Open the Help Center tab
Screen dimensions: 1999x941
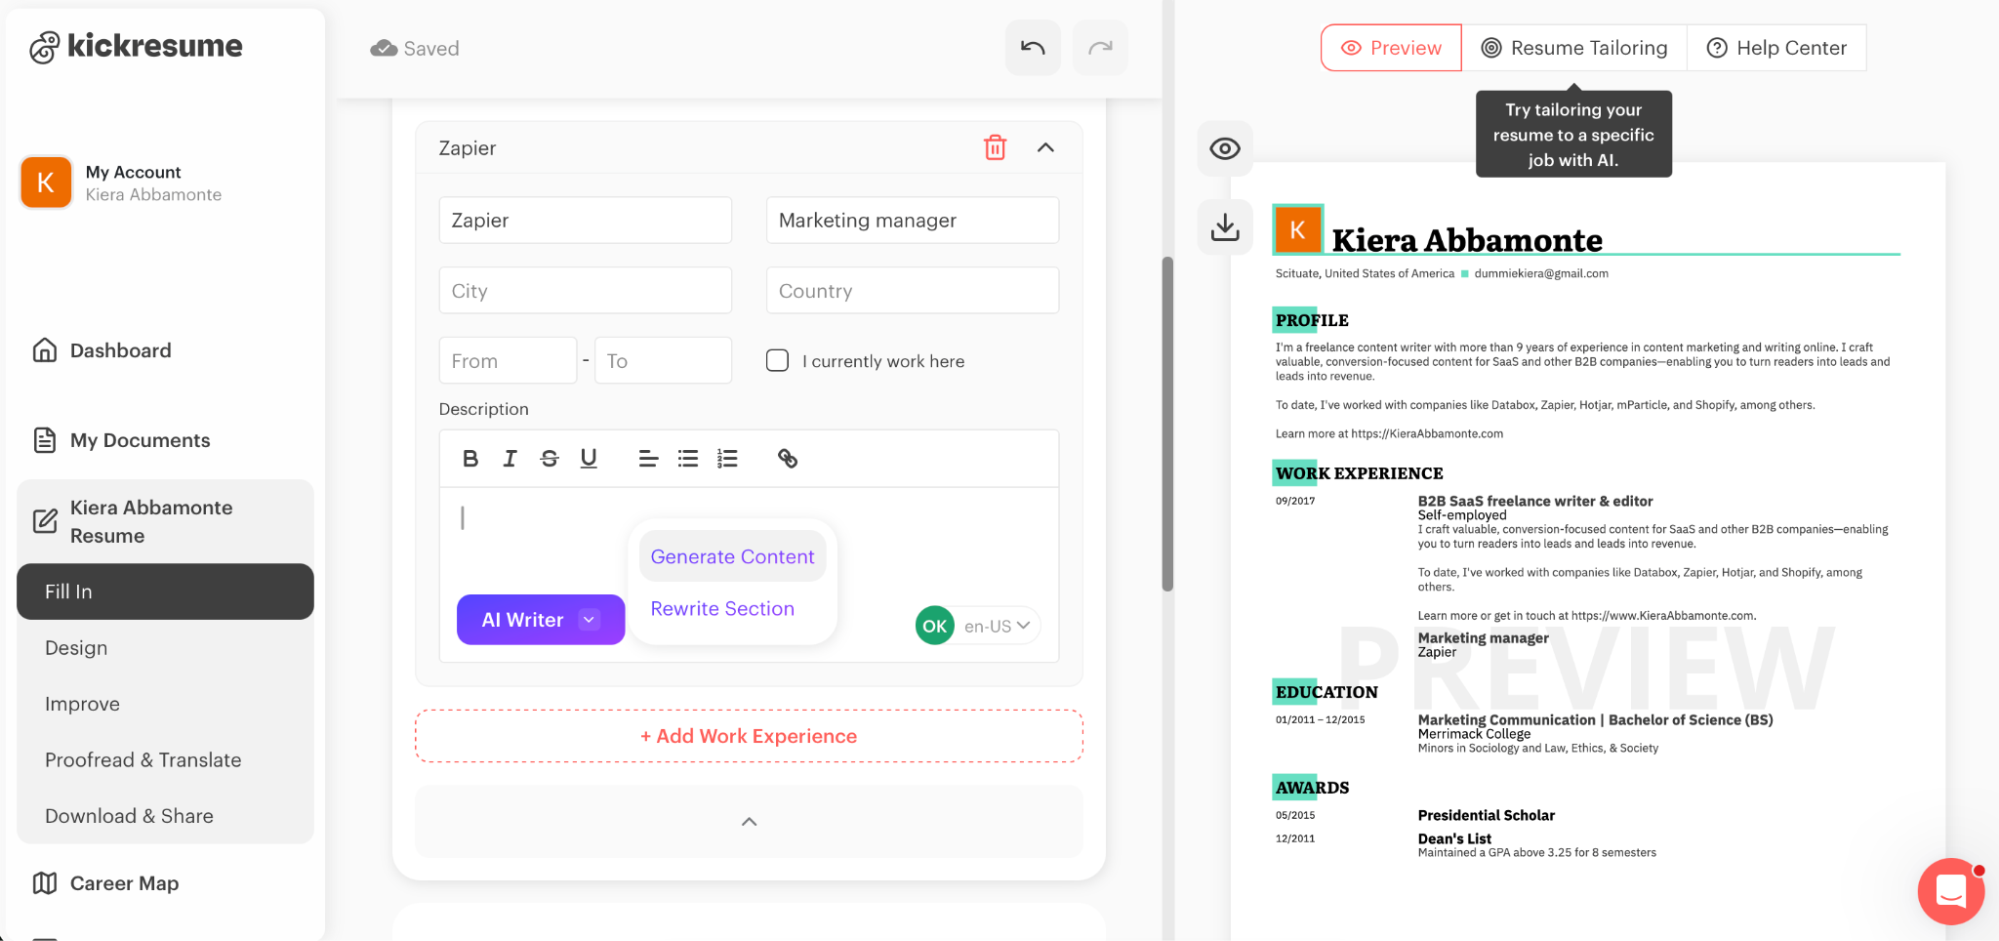tap(1776, 48)
